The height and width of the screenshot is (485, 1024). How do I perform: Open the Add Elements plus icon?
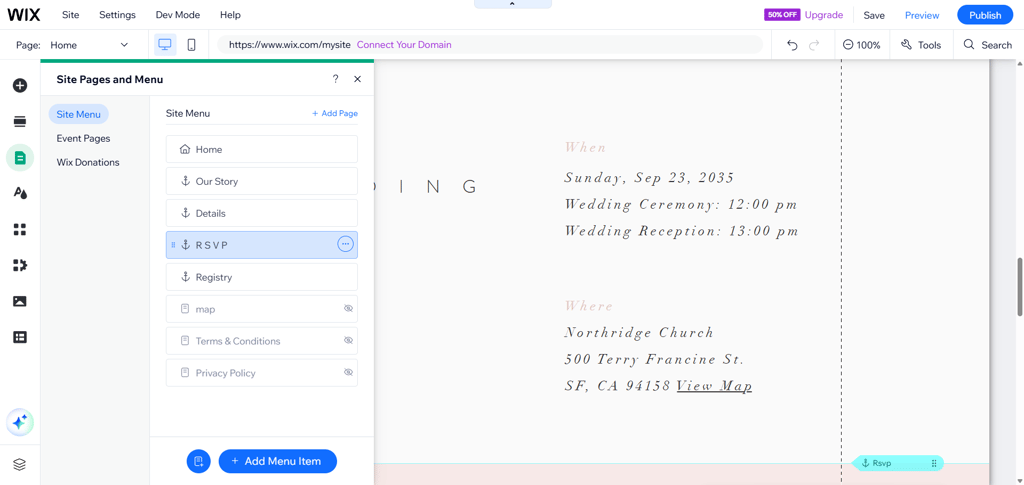point(20,86)
